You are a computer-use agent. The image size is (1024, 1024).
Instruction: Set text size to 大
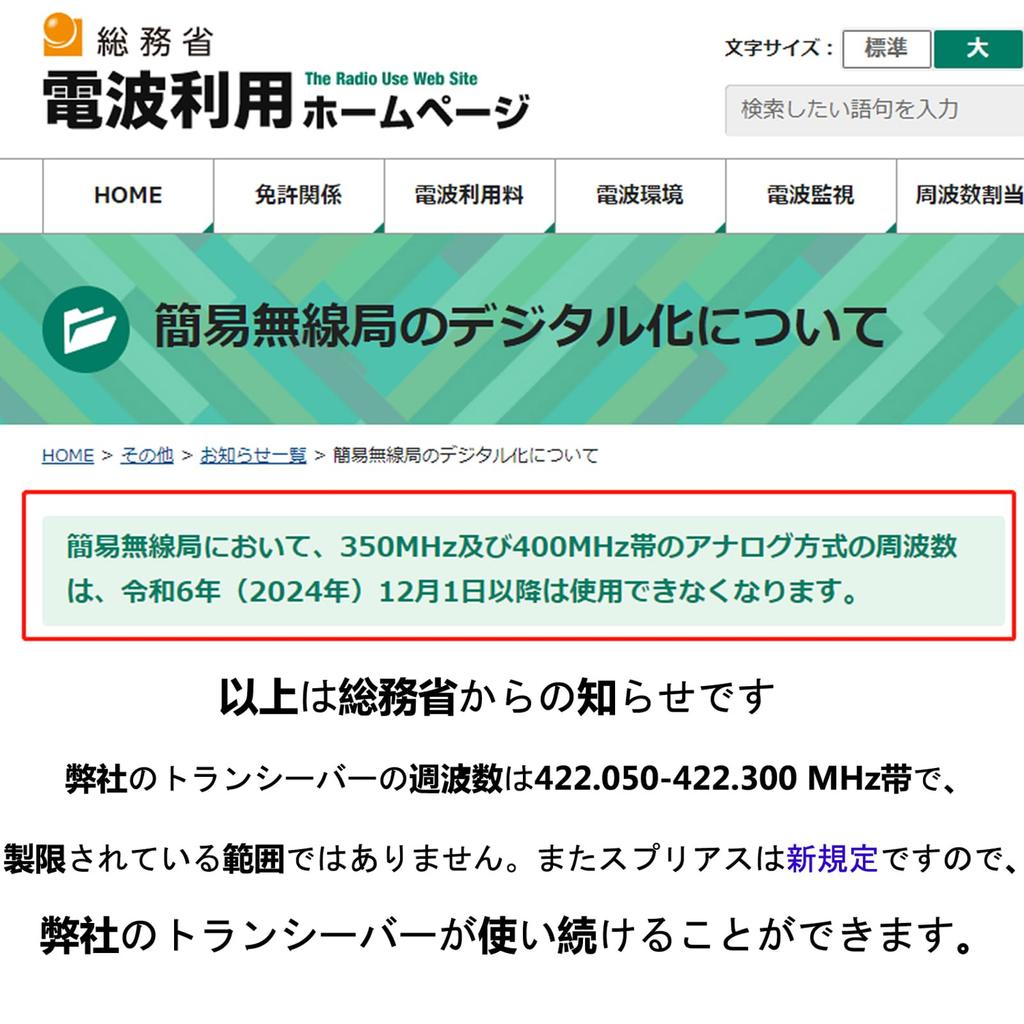tap(978, 49)
